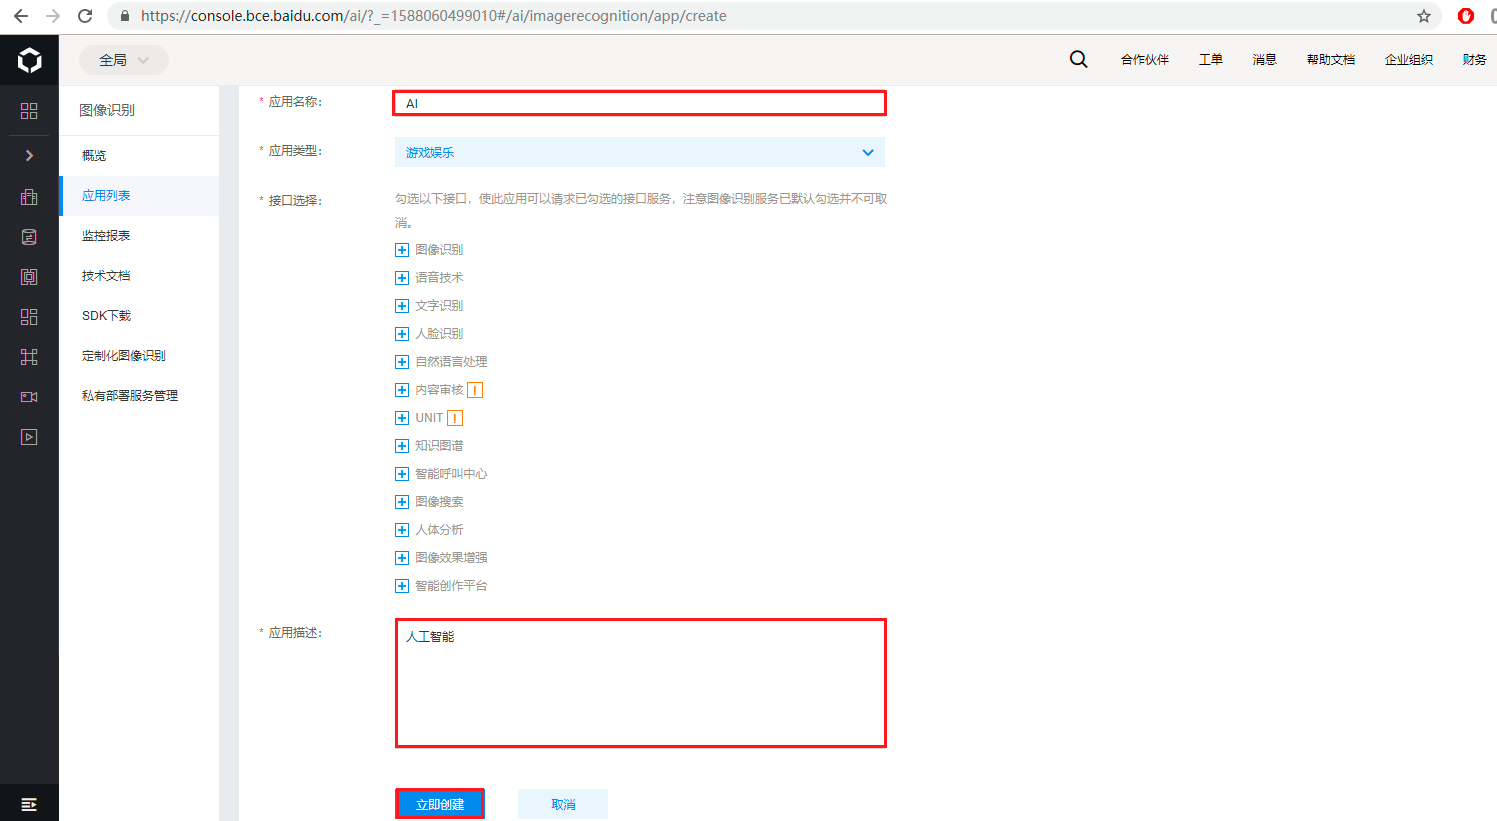Click the four-squares icon below the framed square
Viewport: 1497px width, 821px height.
[29, 317]
